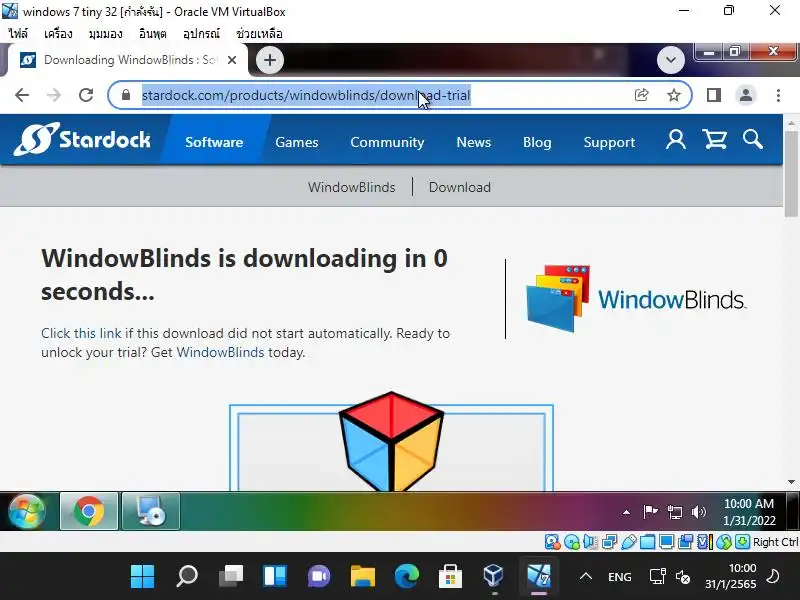The image size is (800, 600).
Task: Click 'Click this link' download link
Action: [x=81, y=333]
